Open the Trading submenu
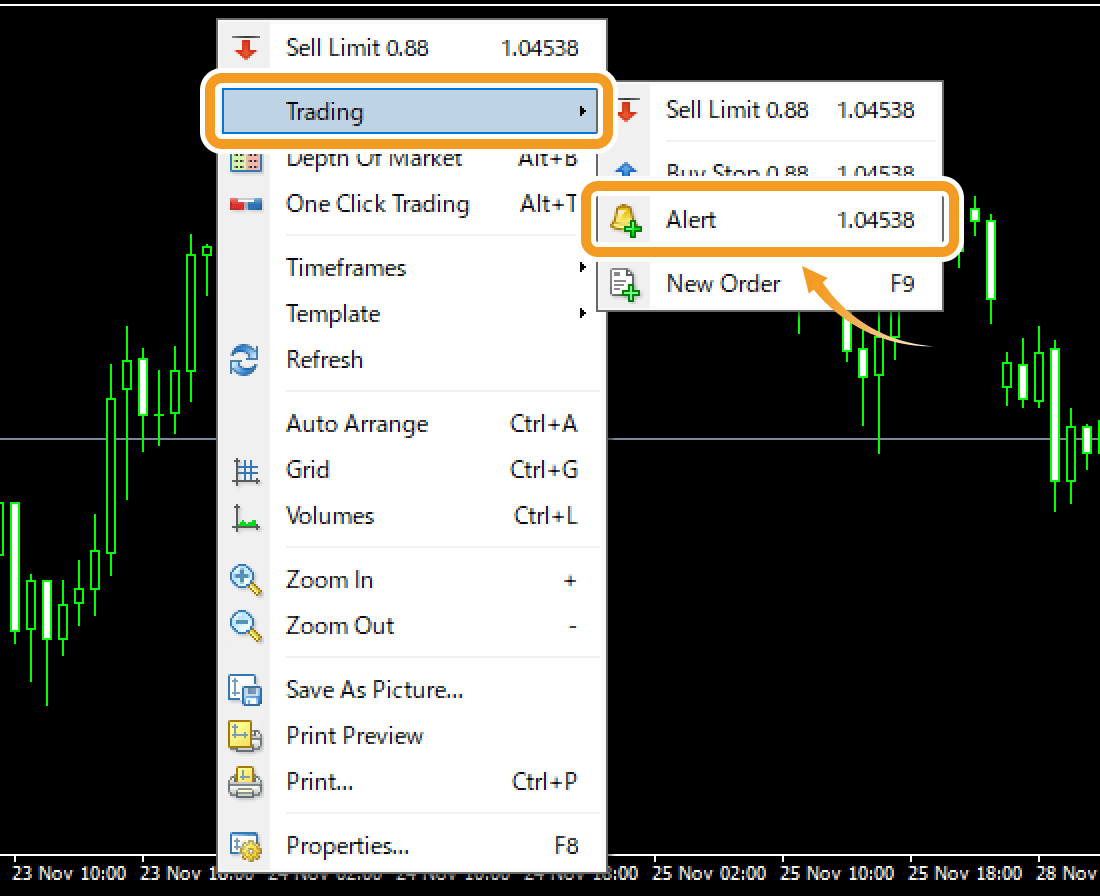This screenshot has height=896, width=1100. [325, 112]
